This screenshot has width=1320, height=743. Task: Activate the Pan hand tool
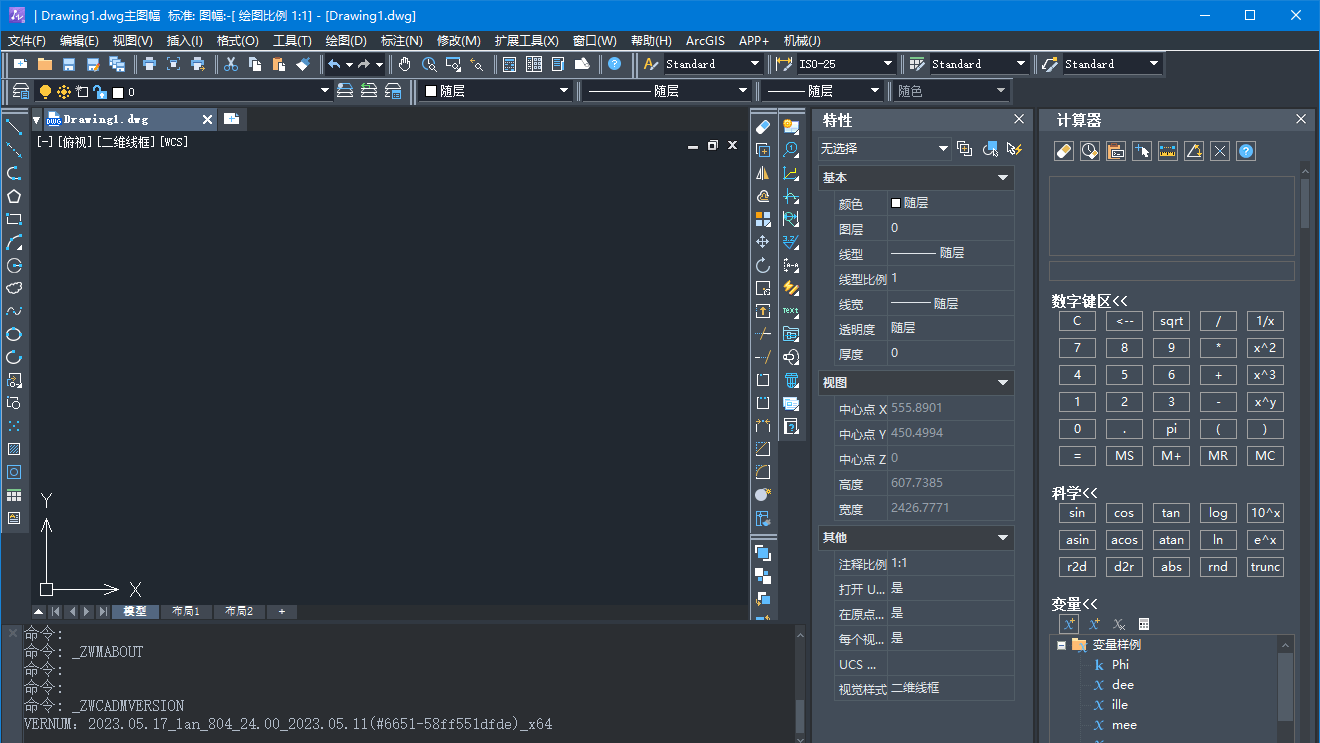pyautogui.click(x=404, y=64)
